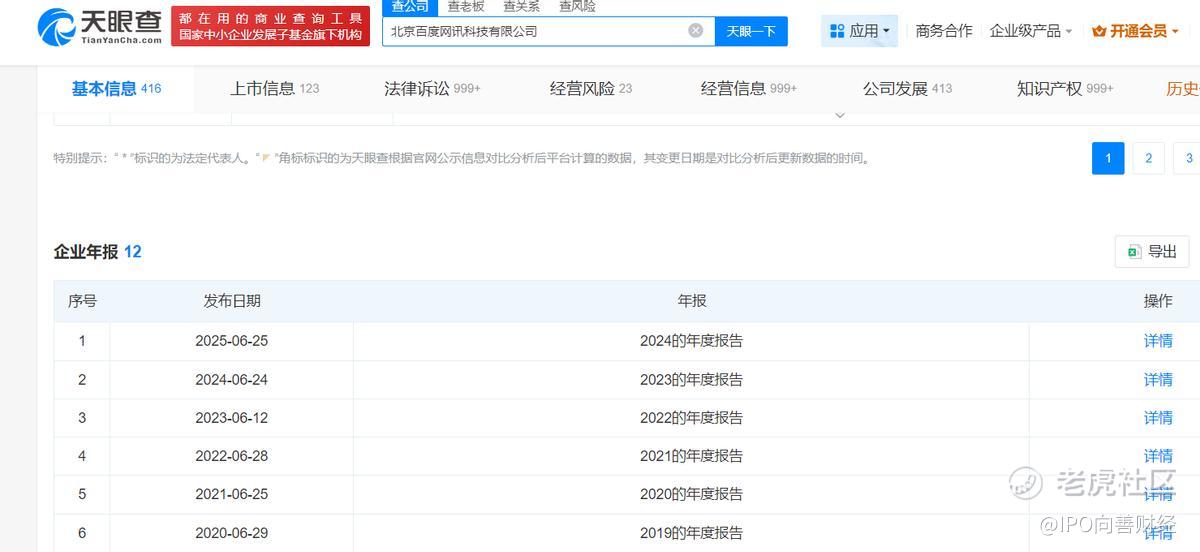1200x552 pixels.
Task: Open 详情 for 2022 annual report
Action: 1158,418
